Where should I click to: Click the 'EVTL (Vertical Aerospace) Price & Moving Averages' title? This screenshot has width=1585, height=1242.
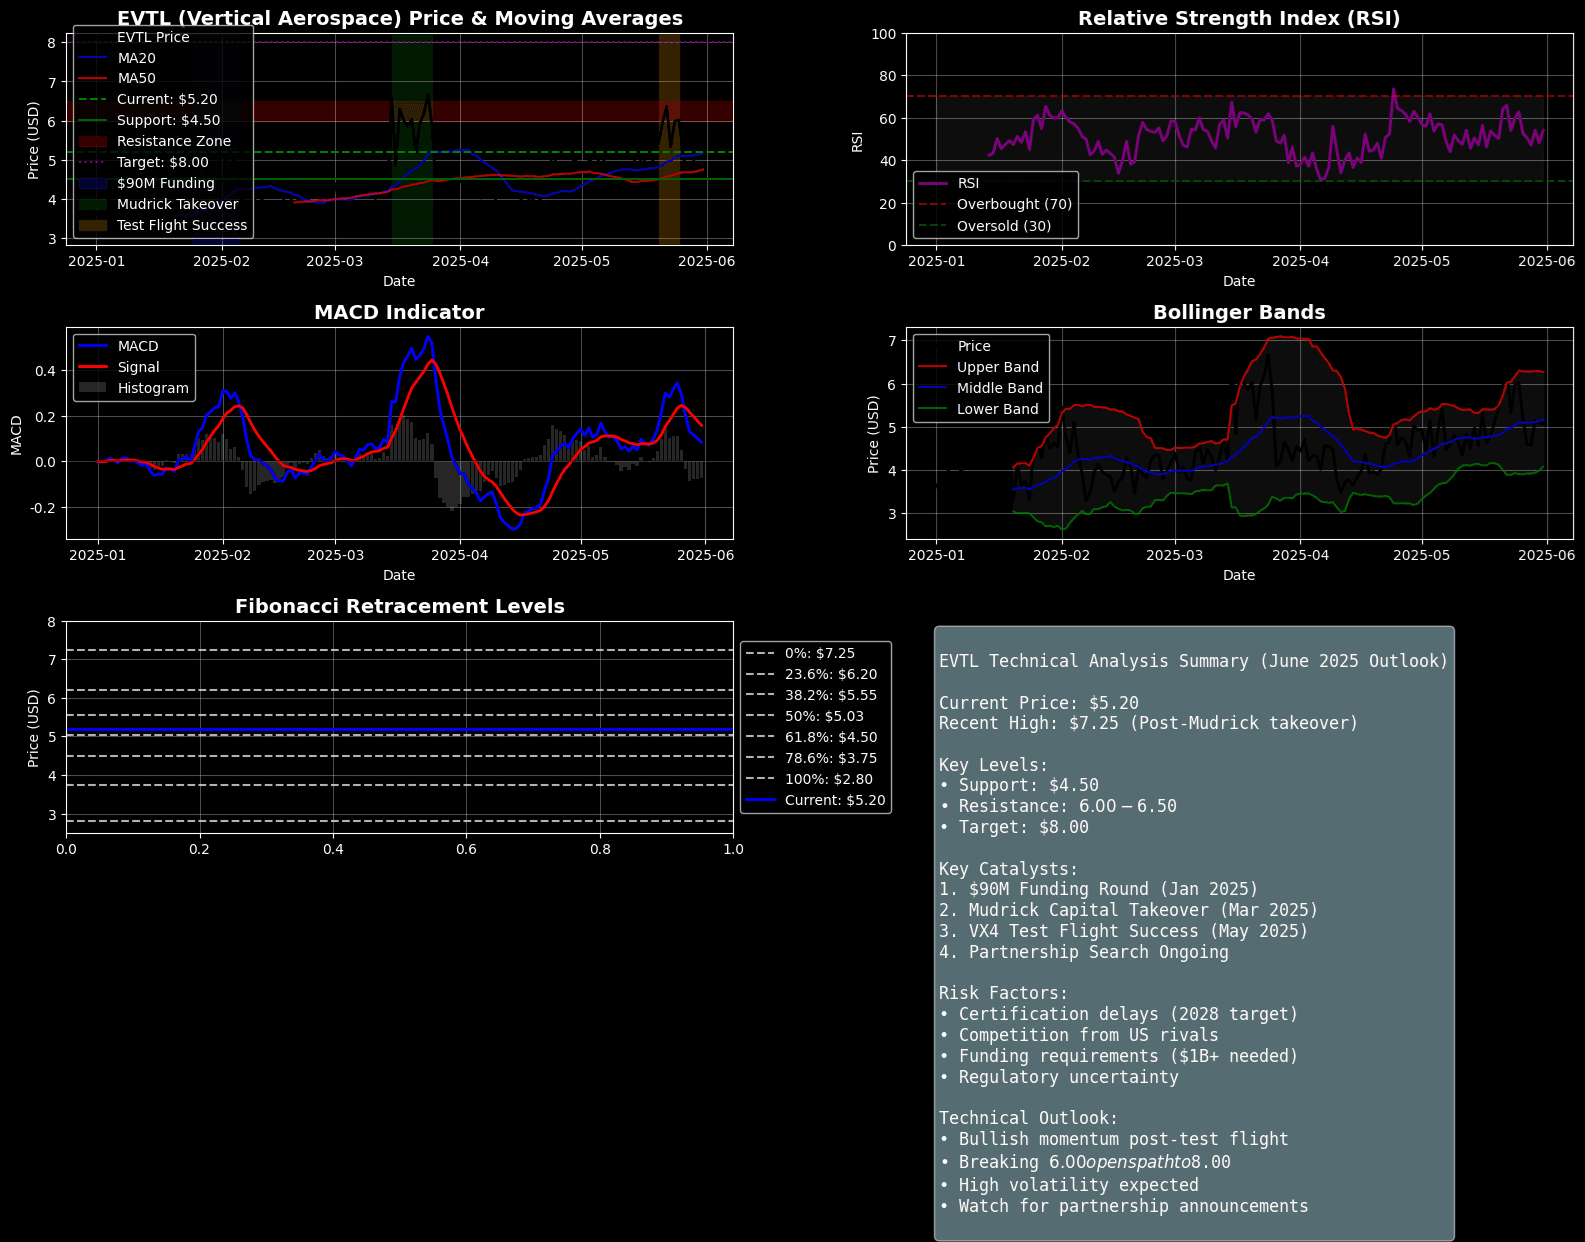click(399, 19)
